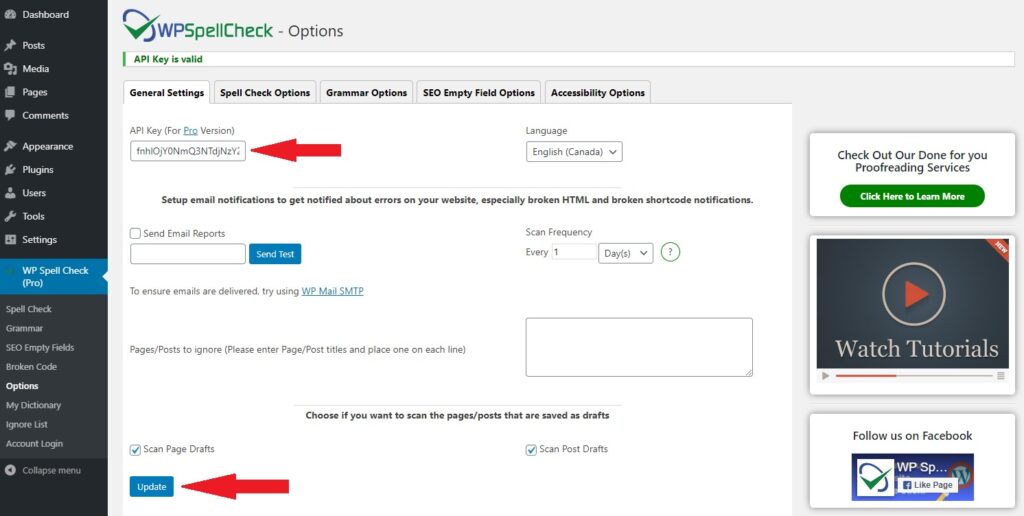Click the Posts menu label
Viewport: 1024px width, 516px height.
33,46
